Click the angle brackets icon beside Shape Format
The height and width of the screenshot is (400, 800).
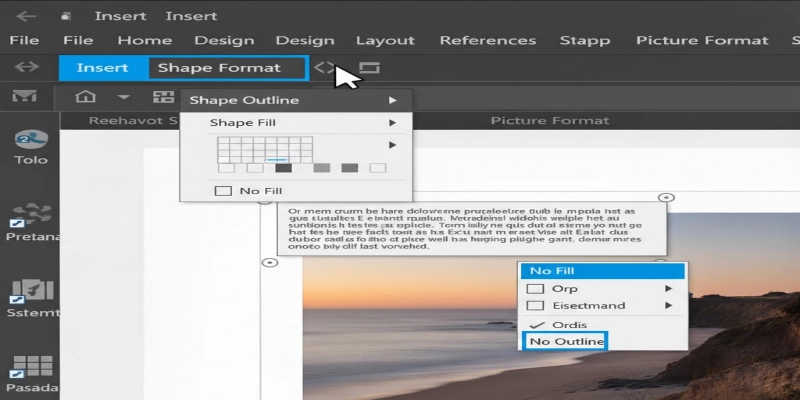[325, 68]
